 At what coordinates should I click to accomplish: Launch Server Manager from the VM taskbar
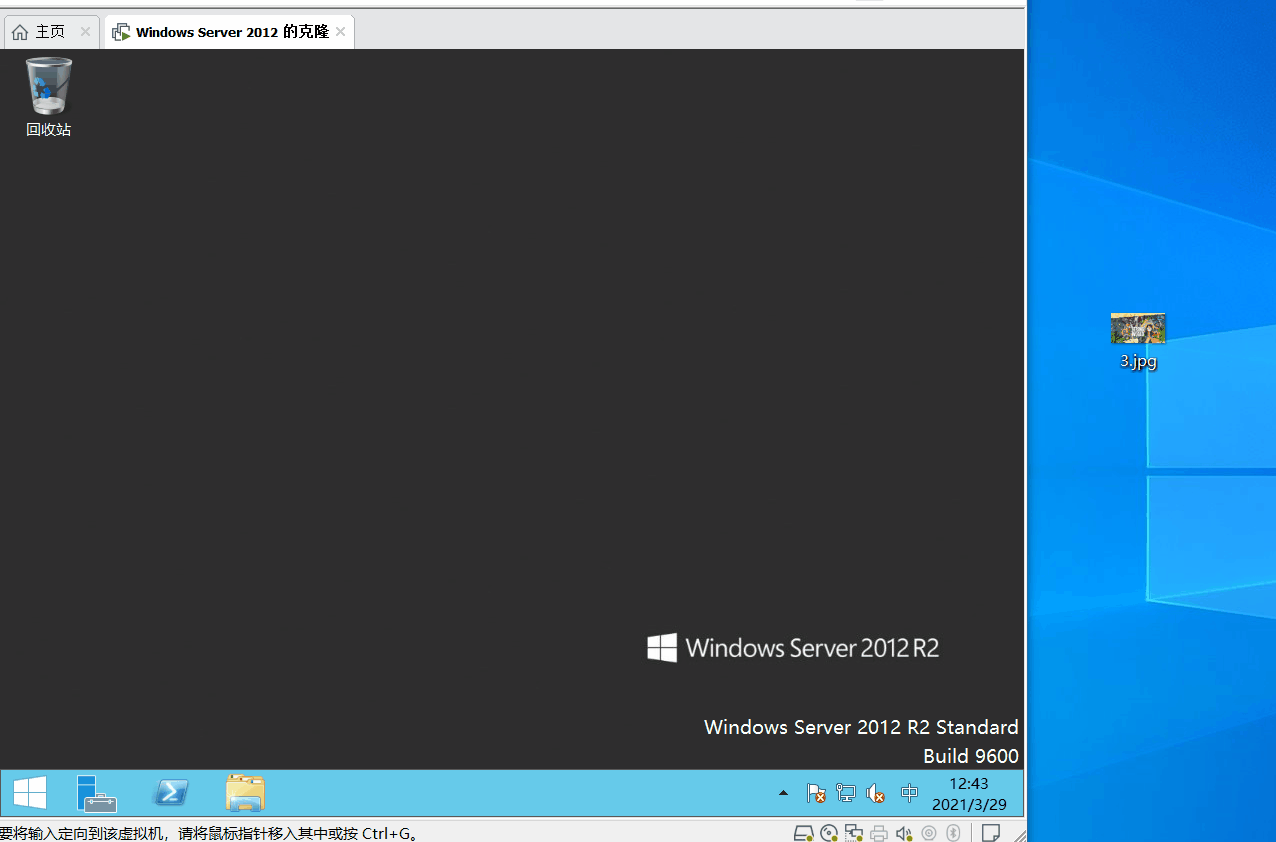[97, 793]
